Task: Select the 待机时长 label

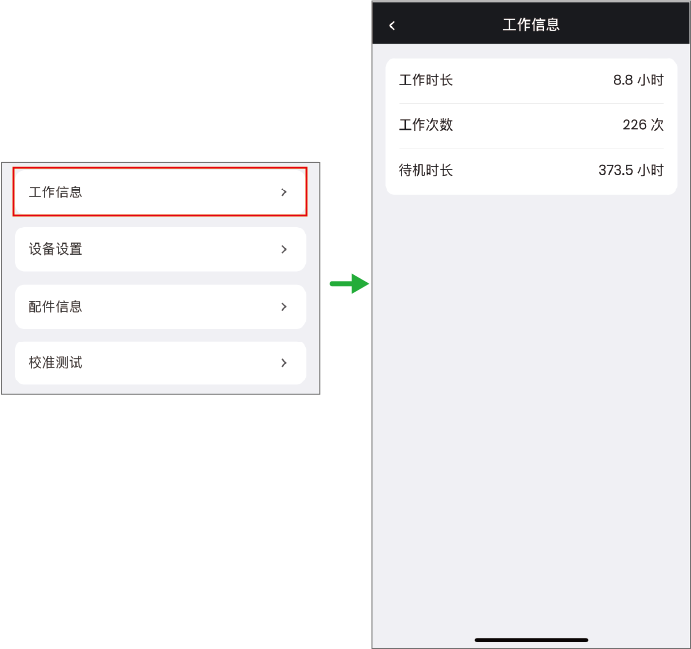Action: click(426, 170)
